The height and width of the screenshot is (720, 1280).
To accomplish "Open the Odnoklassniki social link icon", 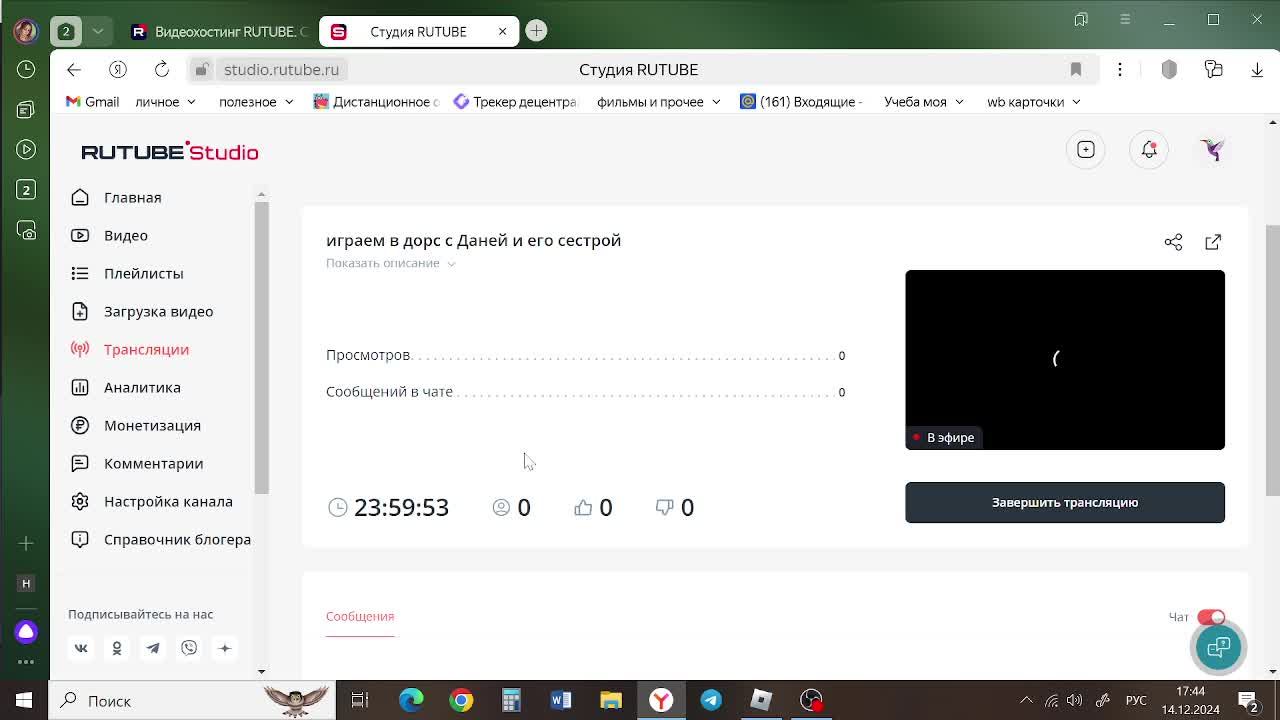I will point(117,648).
